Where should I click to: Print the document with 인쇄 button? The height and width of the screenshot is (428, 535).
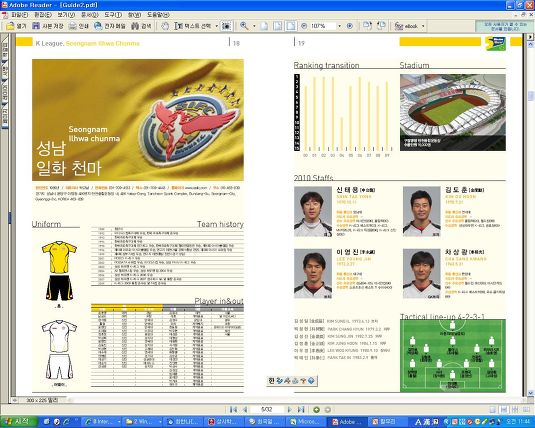(79, 26)
